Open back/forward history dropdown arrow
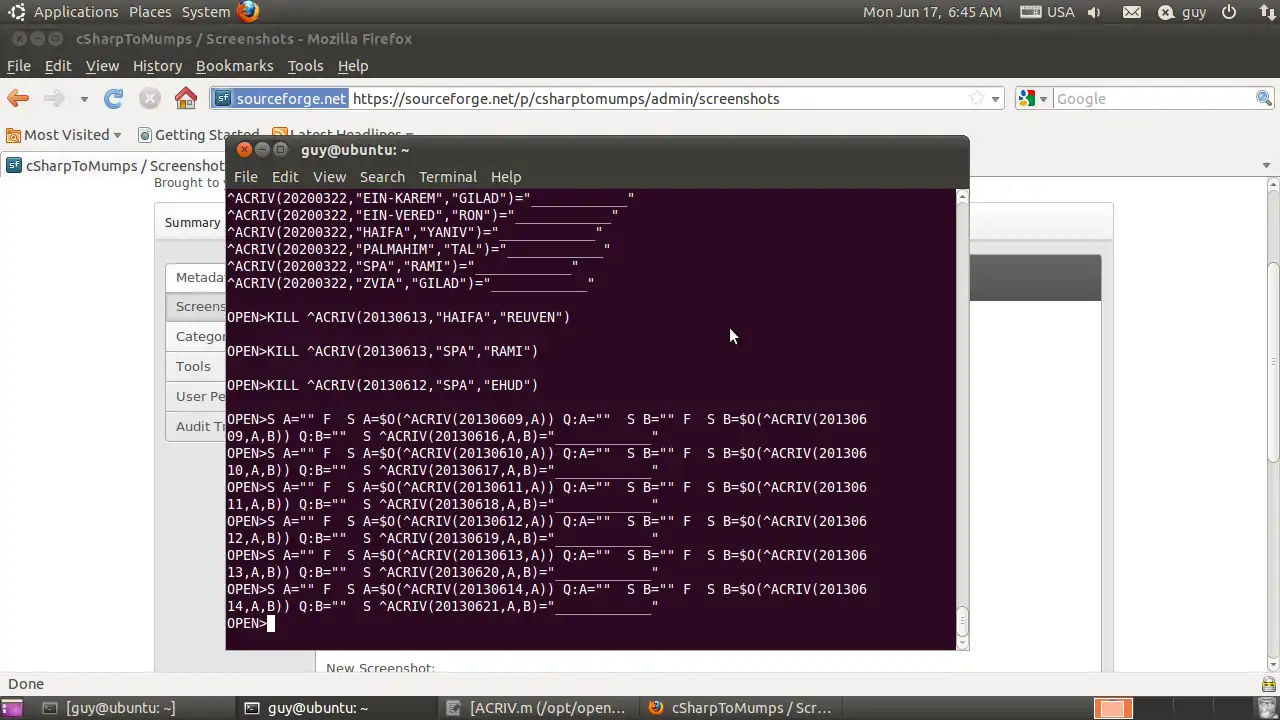 [x=84, y=98]
